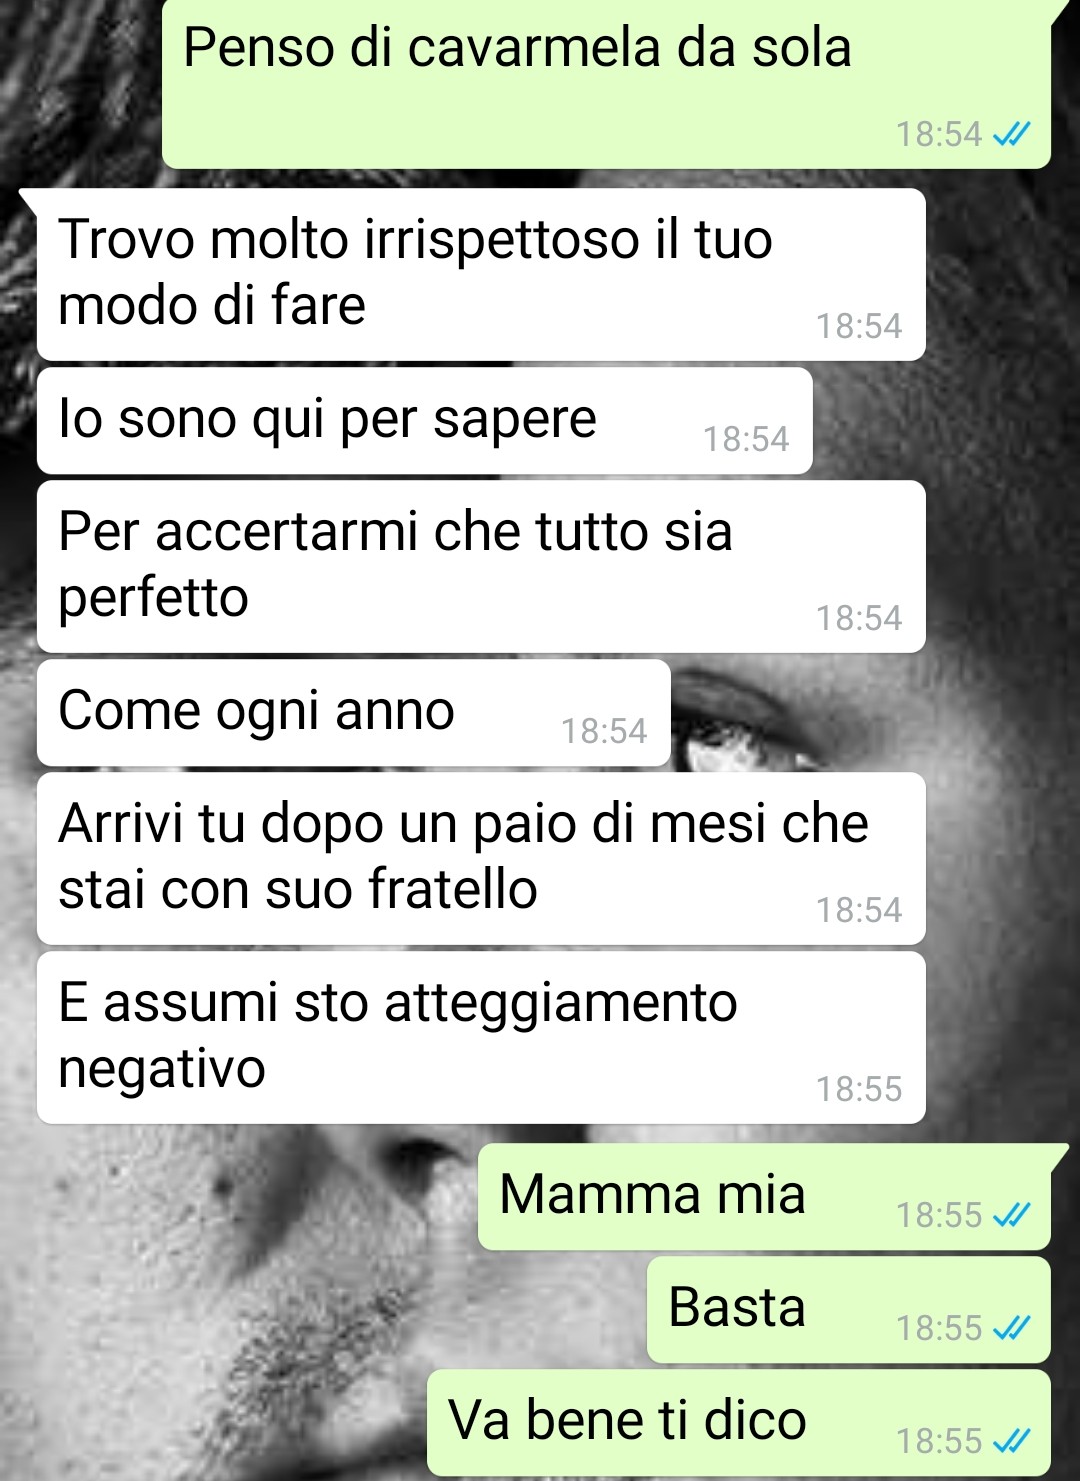The width and height of the screenshot is (1080, 1481).
Task: Tap the 'Penso di cavarmela da sola' sent bubble
Action: [x=606, y=84]
